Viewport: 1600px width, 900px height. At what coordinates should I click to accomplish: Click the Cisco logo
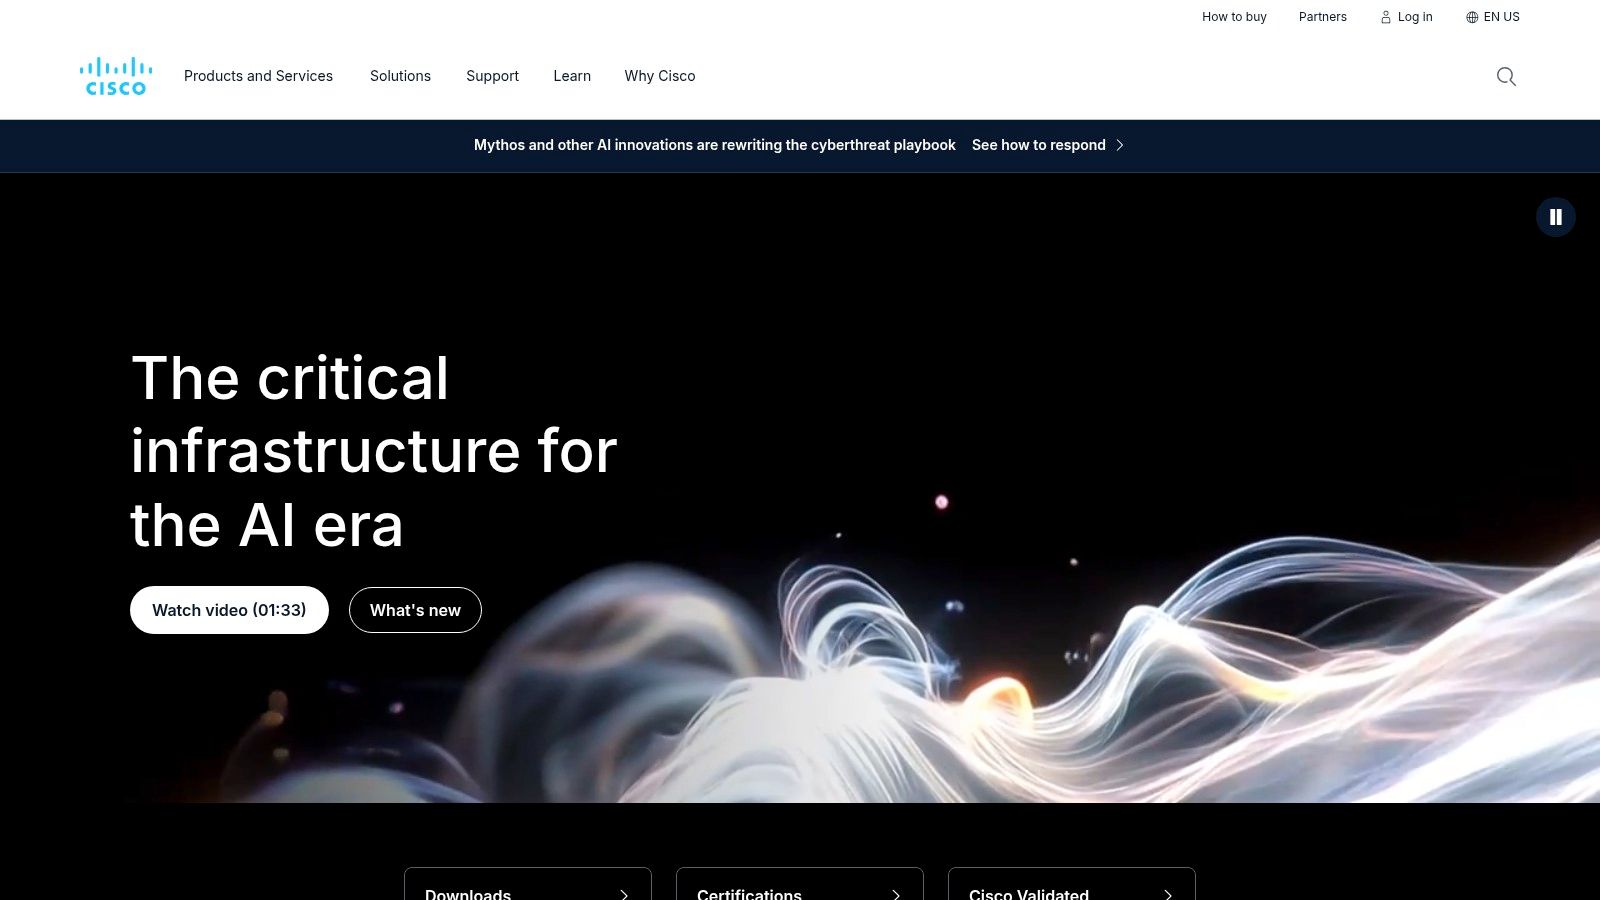tap(116, 76)
